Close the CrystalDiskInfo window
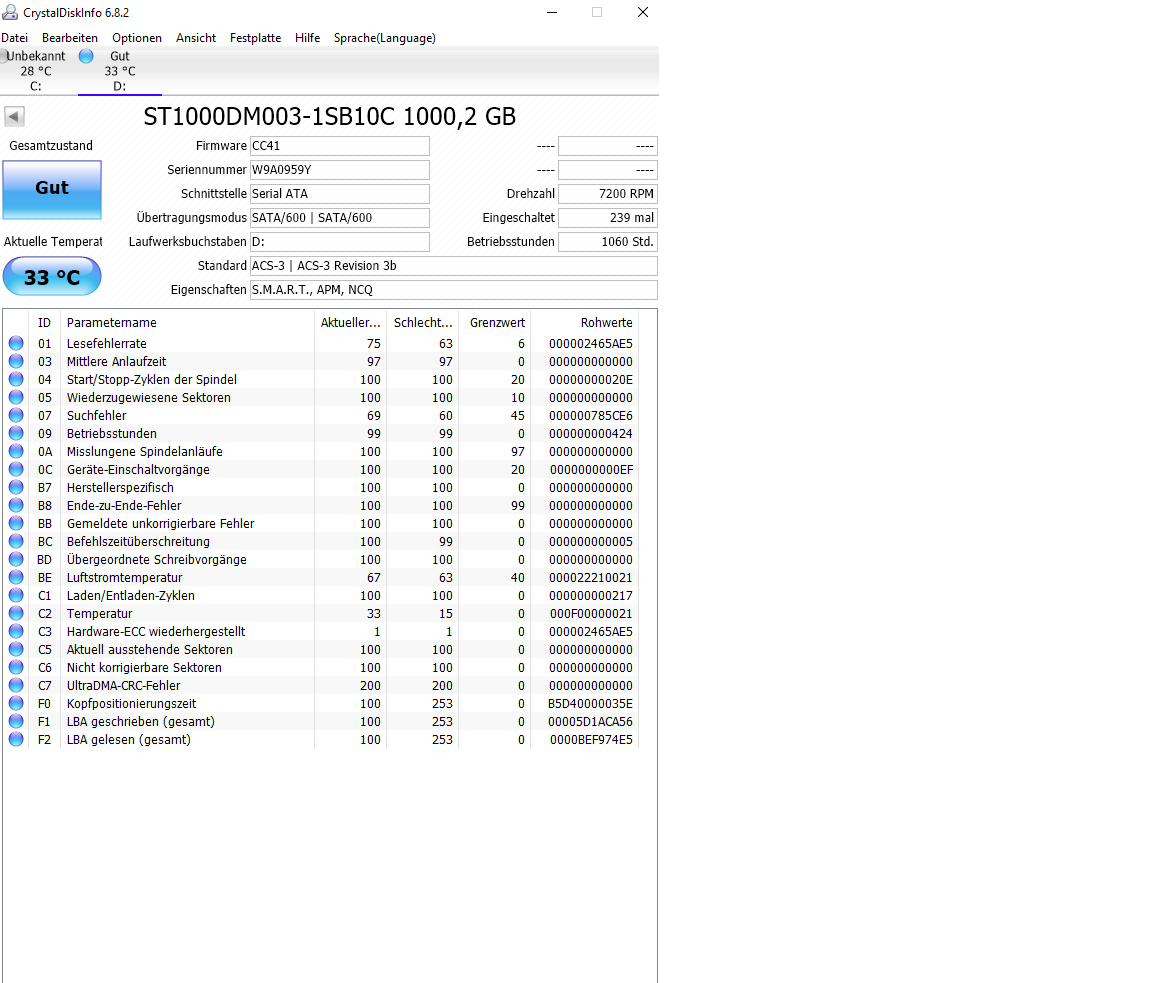The image size is (1152, 983). [x=643, y=12]
